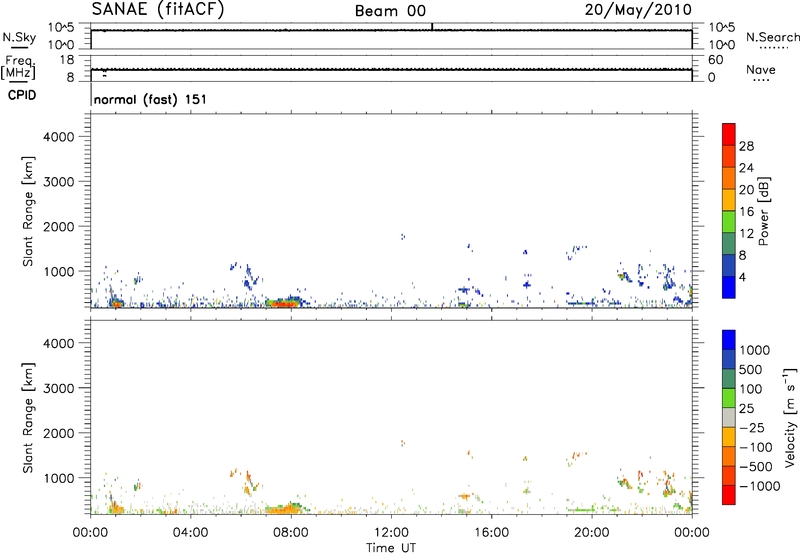Click the green 12-16 dB Power color segment
Image resolution: width=800 pixels, height=554 pixels.
pyautogui.click(x=729, y=222)
